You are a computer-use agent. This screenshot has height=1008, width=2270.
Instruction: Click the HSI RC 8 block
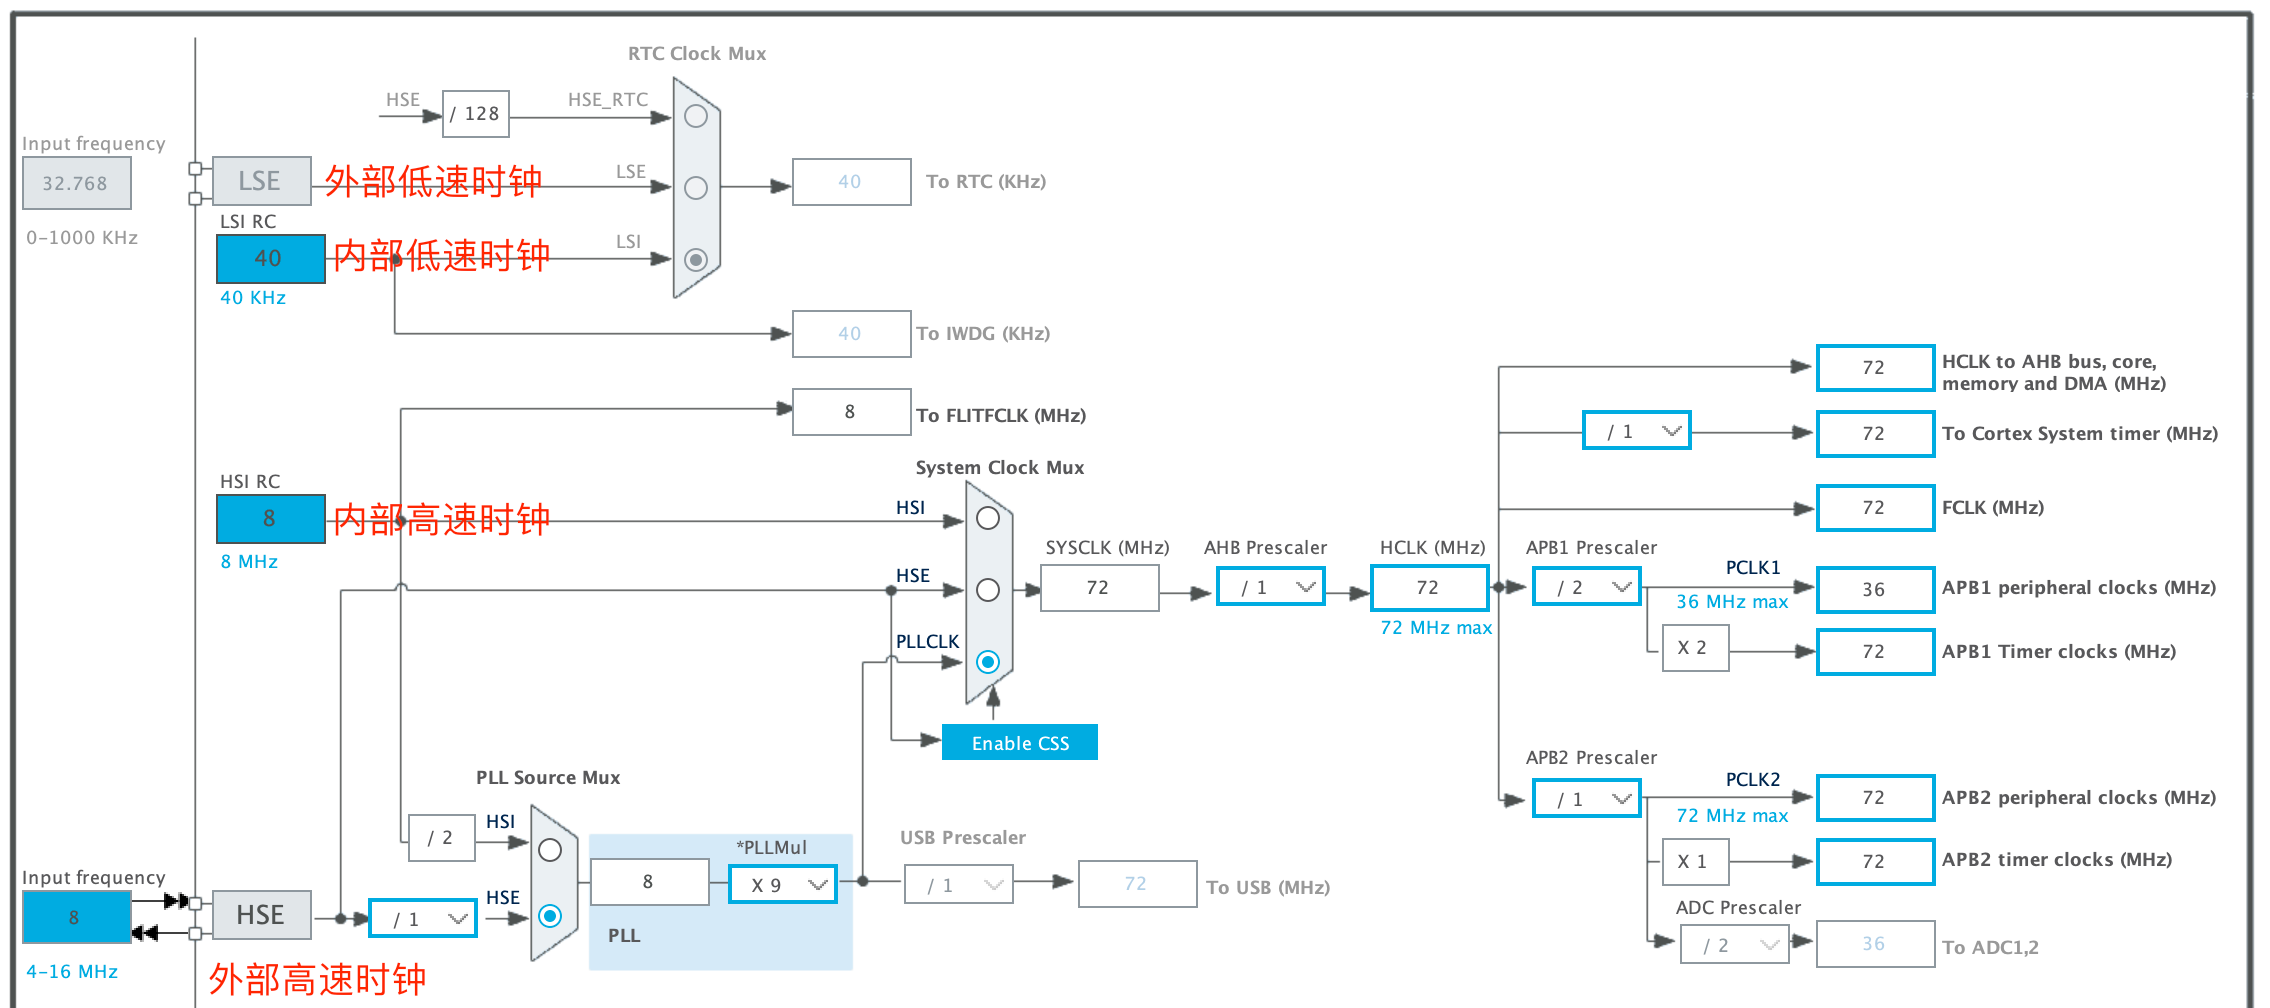coord(271,519)
